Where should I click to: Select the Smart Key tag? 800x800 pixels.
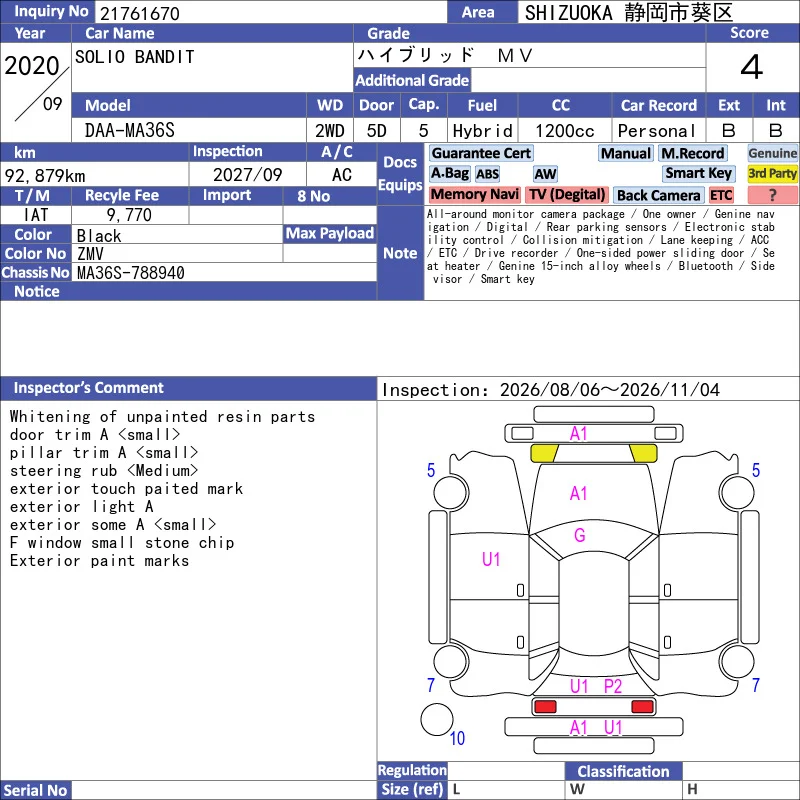[698, 173]
